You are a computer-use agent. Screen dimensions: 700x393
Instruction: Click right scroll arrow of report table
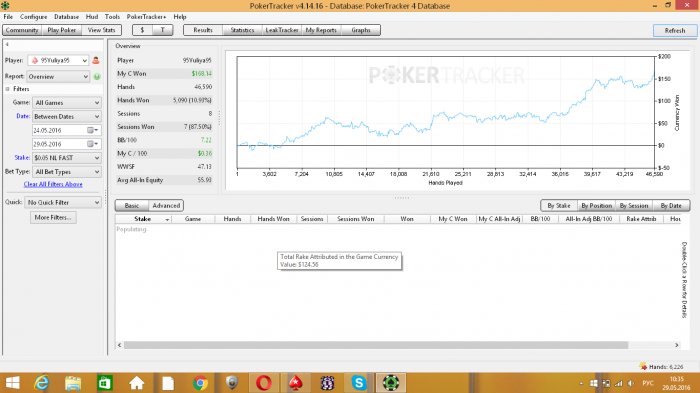click(x=677, y=345)
